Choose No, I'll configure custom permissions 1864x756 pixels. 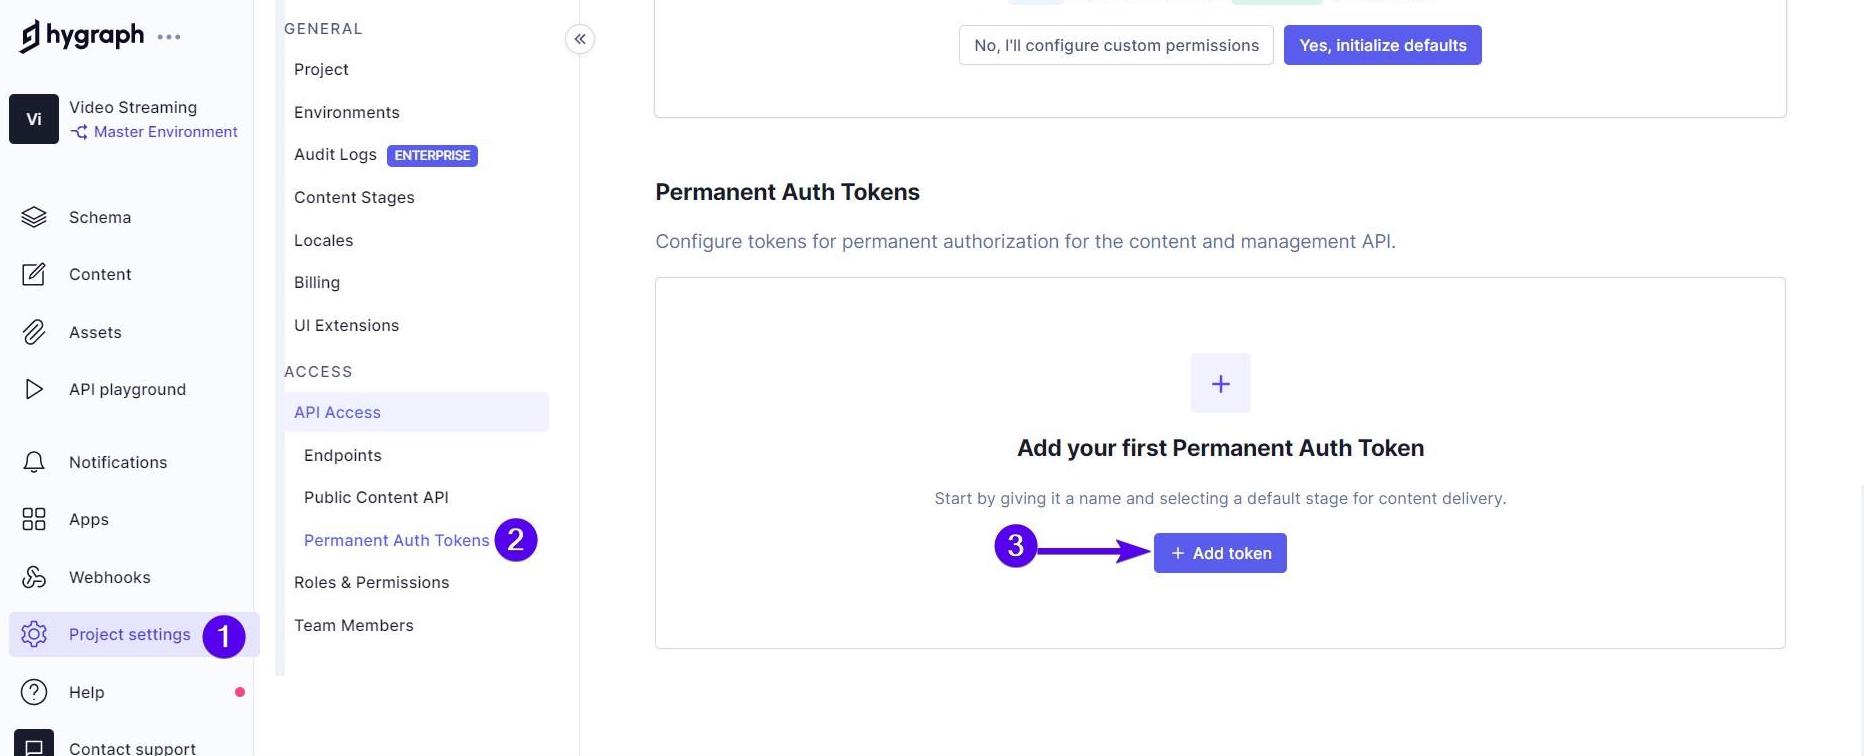[1116, 45]
